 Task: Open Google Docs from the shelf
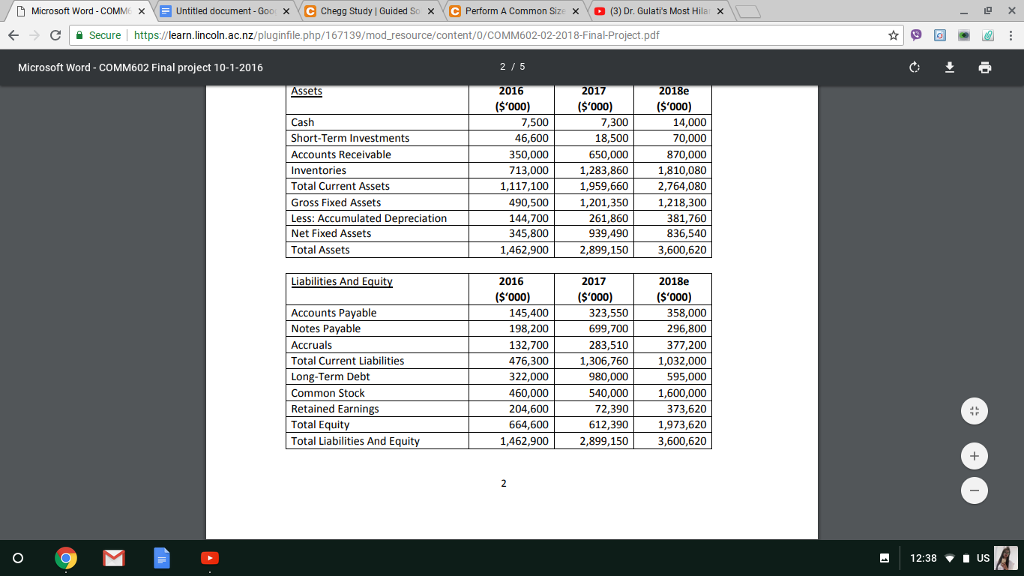(x=161, y=558)
